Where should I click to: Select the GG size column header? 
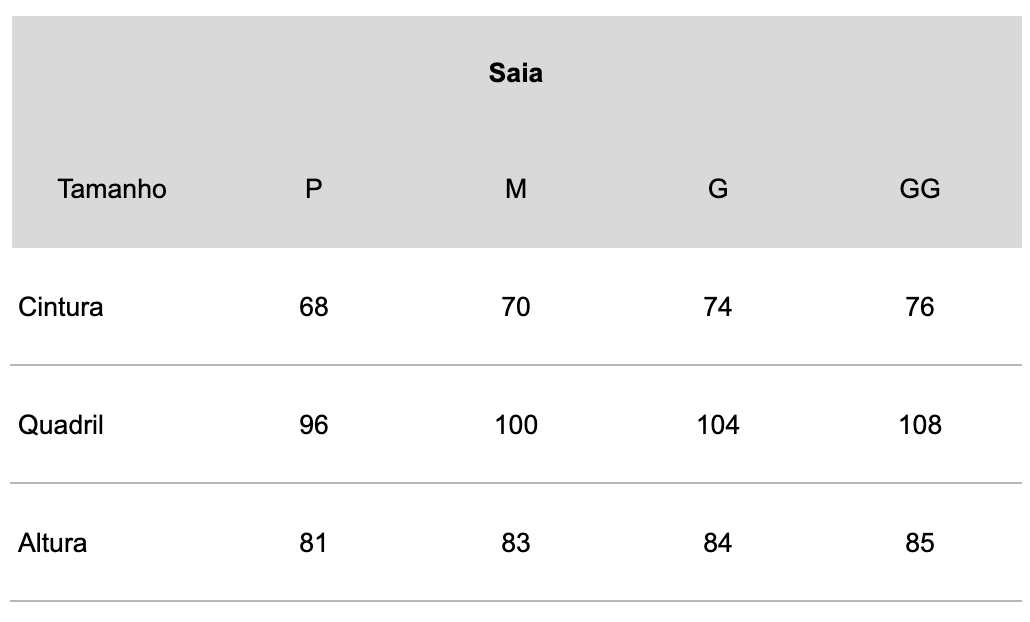[x=920, y=189]
